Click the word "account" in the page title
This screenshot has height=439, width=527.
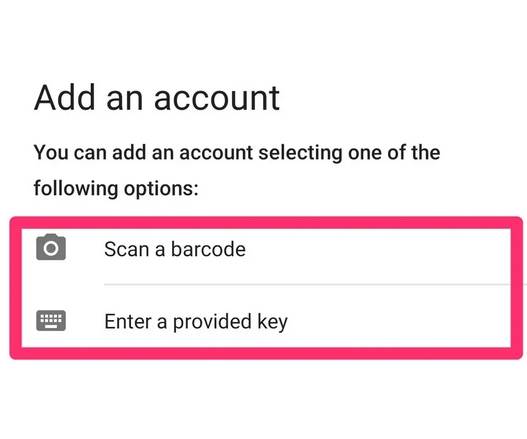click(x=217, y=99)
